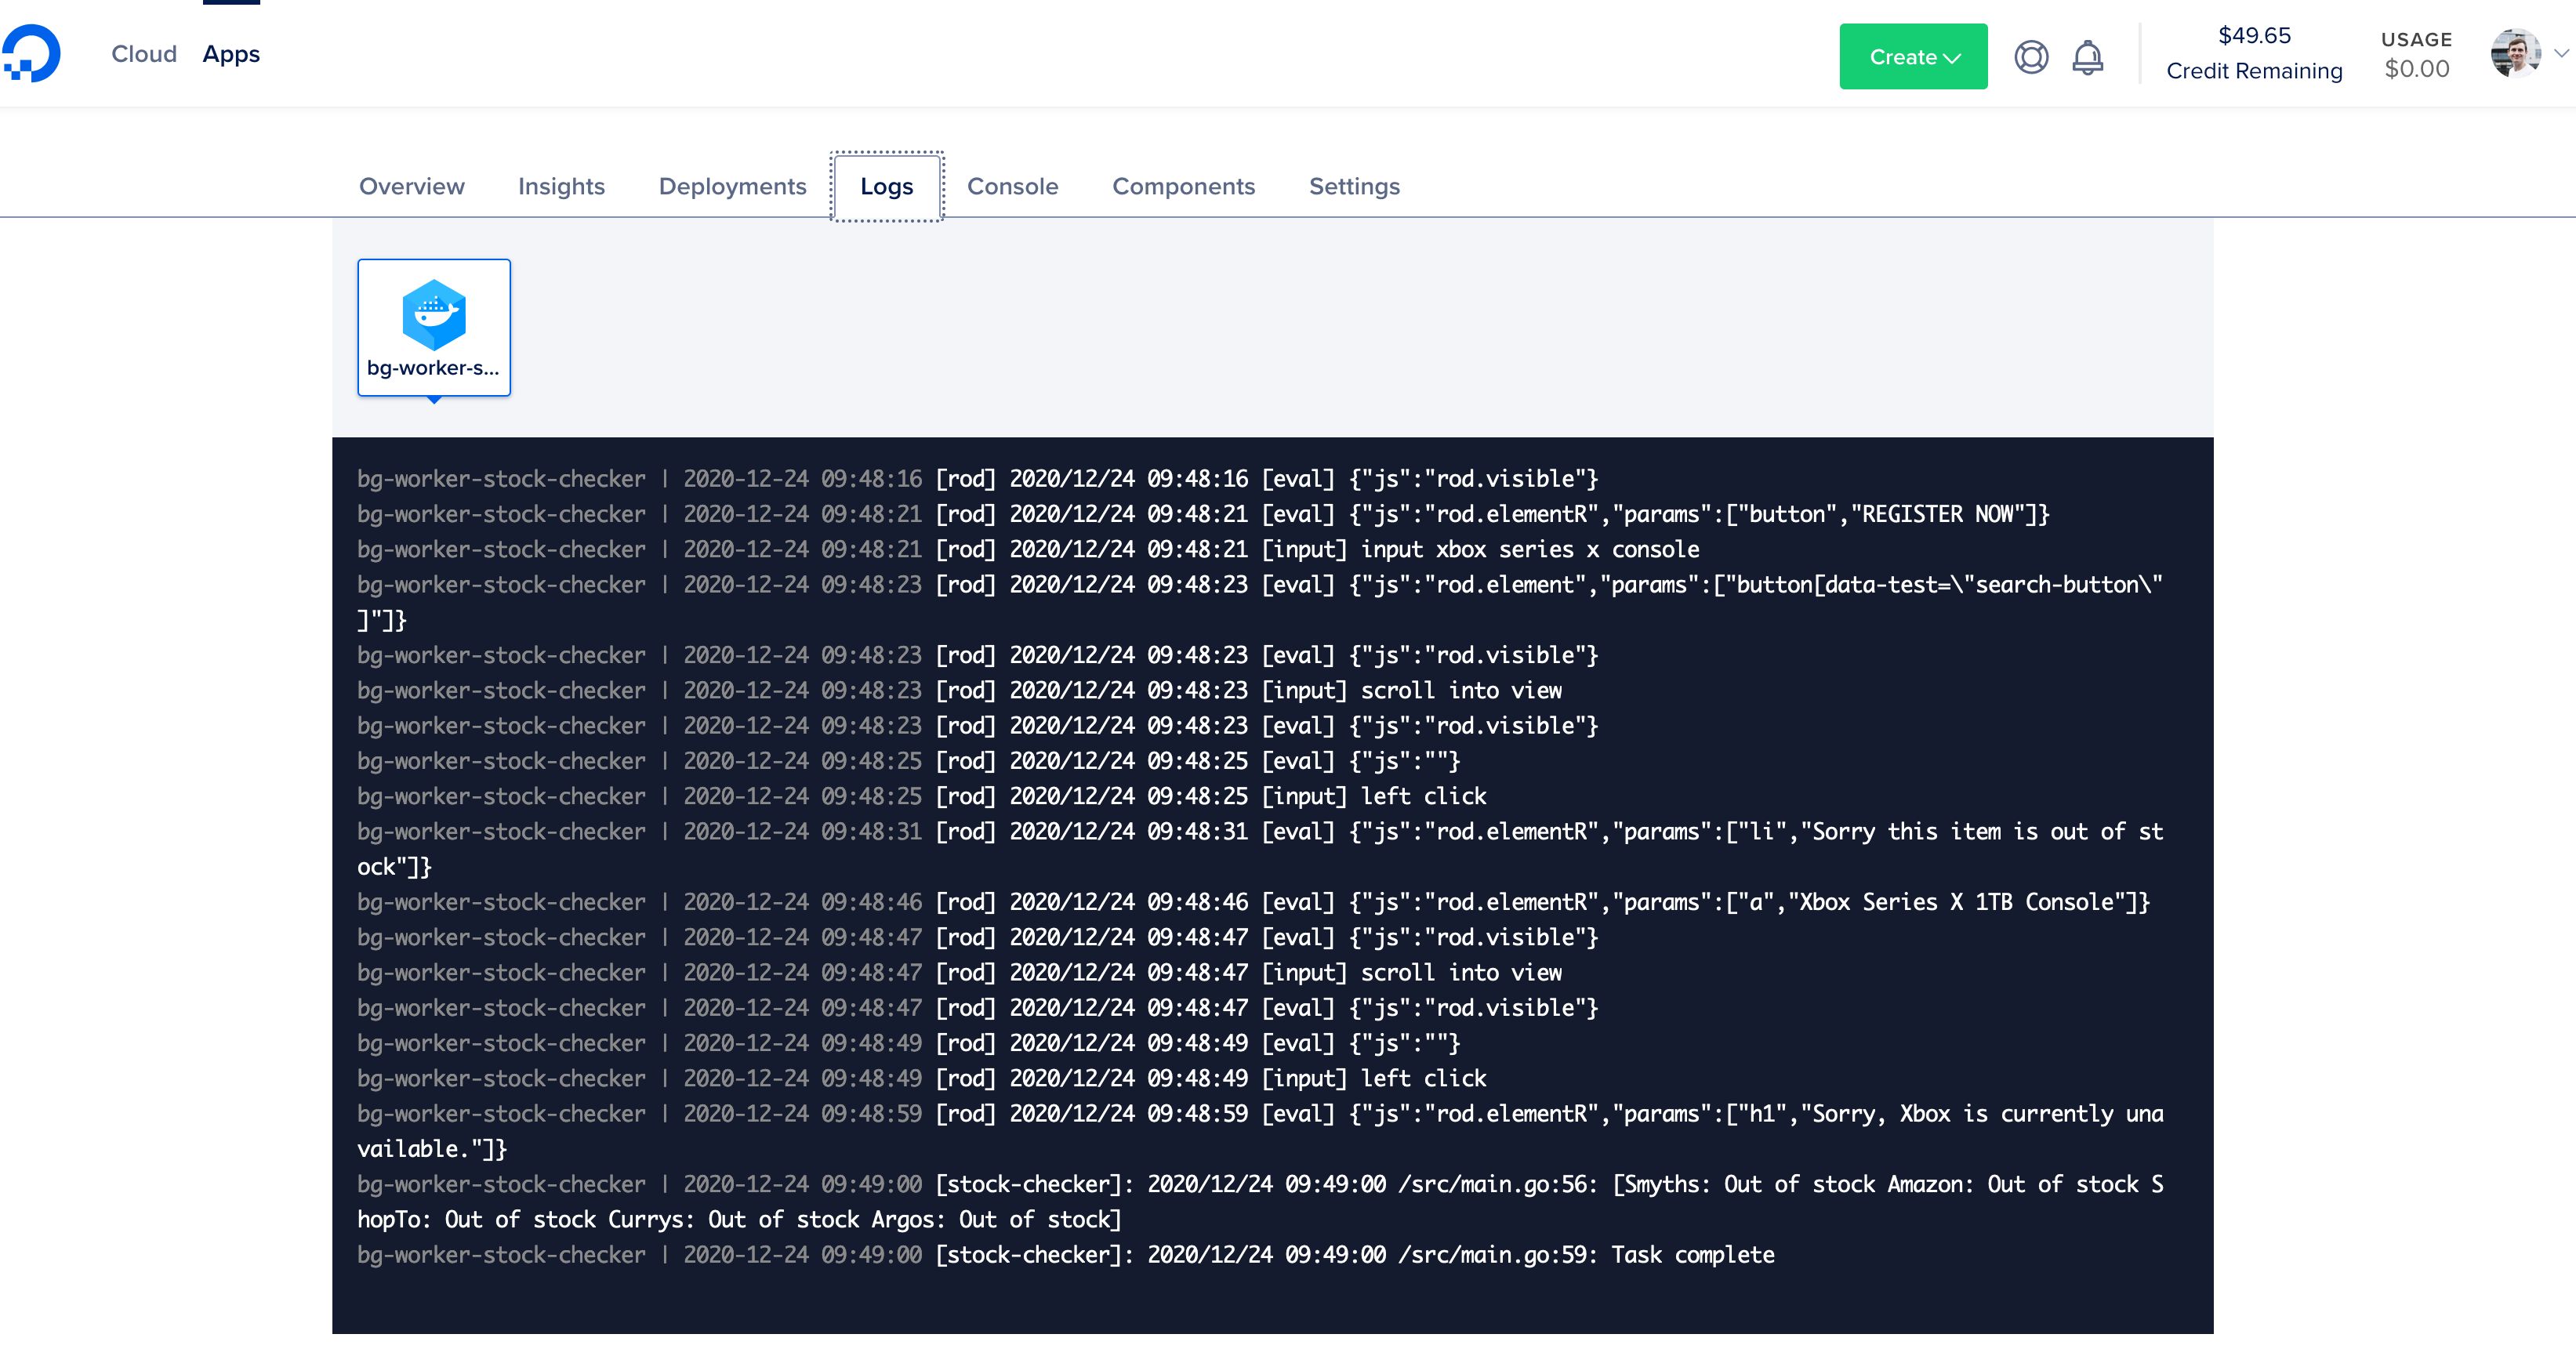Viewport: 2576px width, 1345px height.
Task: Open the Create dropdown button
Action: [x=1913, y=57]
